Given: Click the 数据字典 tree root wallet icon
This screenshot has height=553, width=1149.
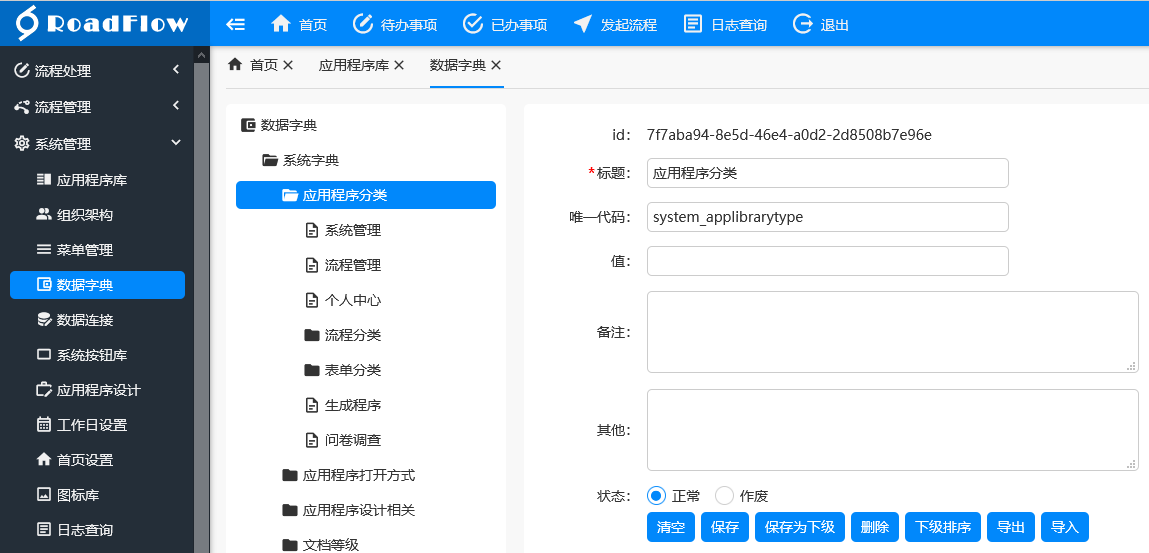Looking at the screenshot, I should 248,125.
